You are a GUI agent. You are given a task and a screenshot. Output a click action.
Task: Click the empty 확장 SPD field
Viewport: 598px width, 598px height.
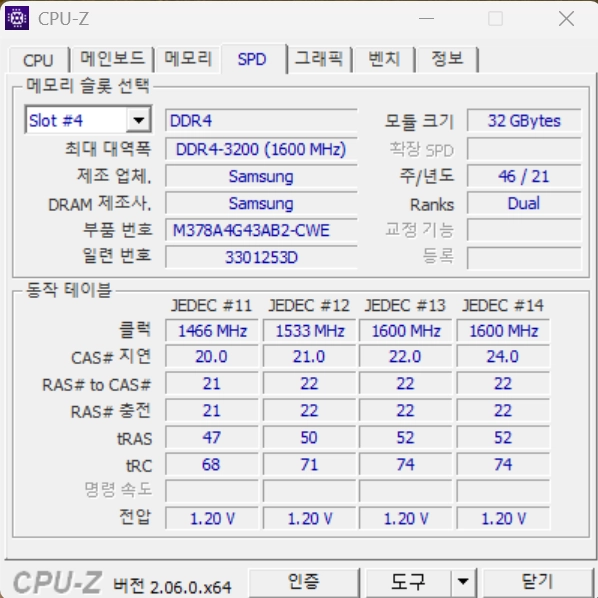click(524, 149)
